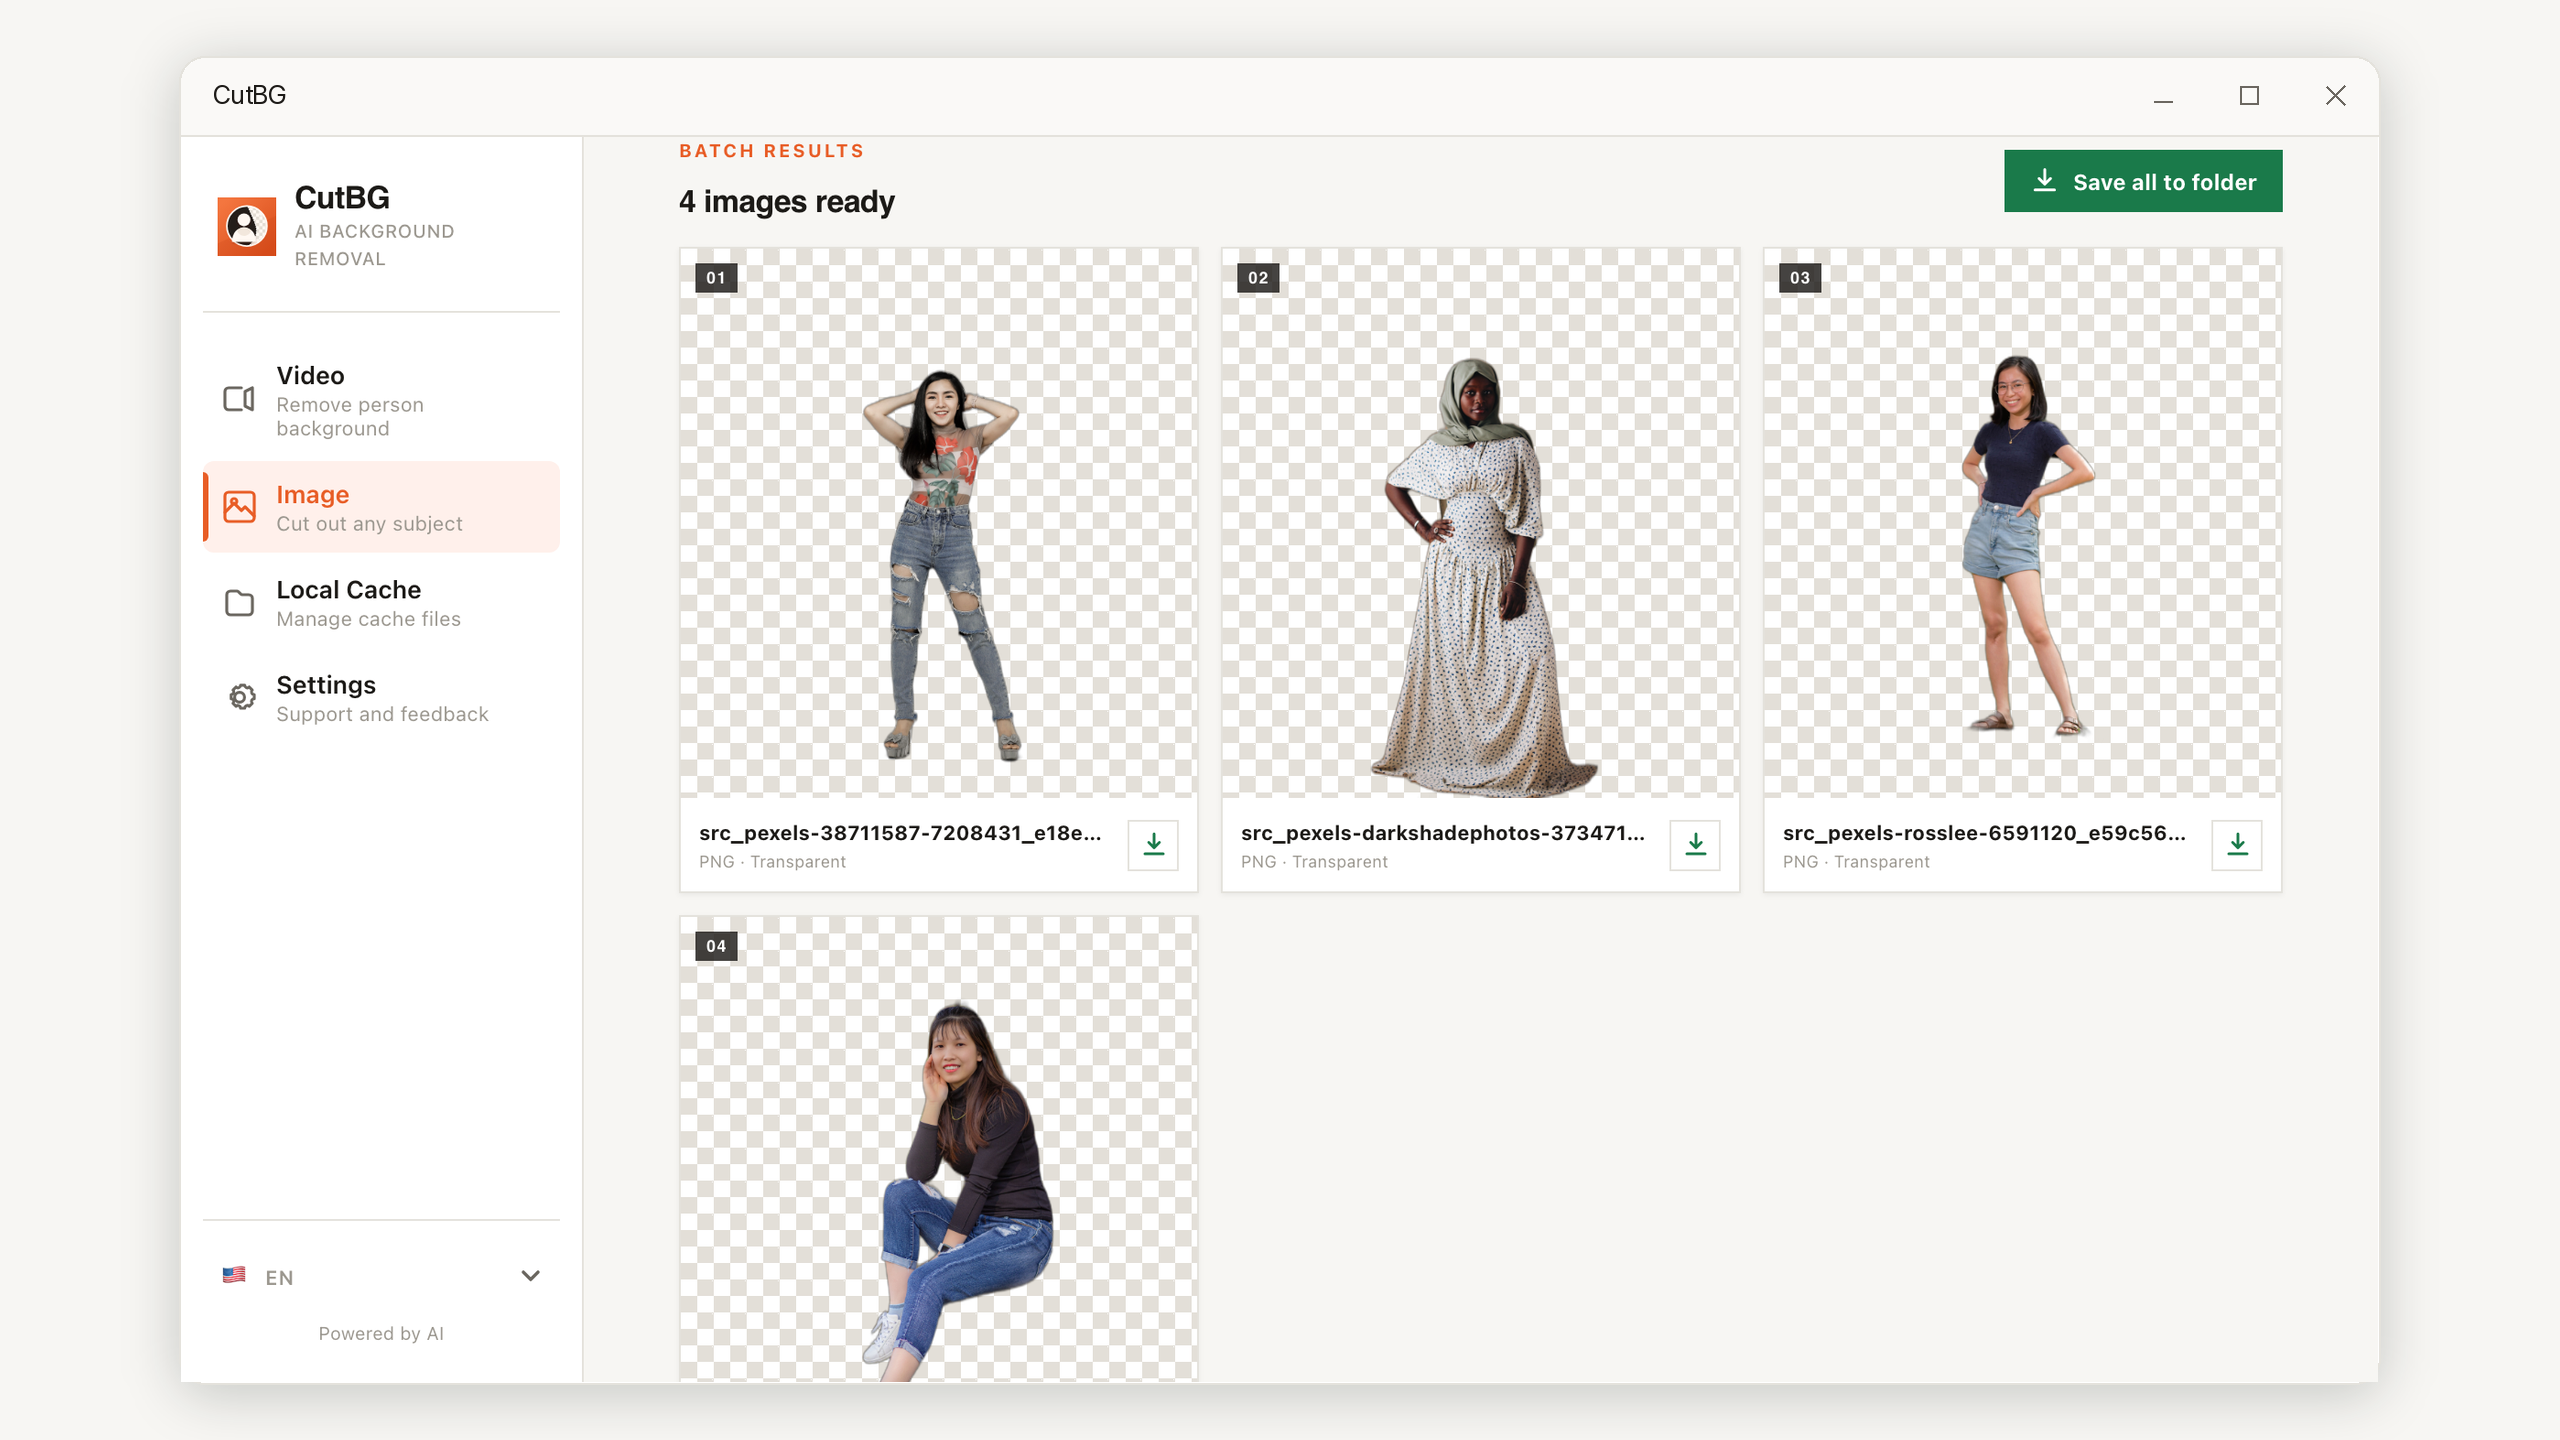Open Settings gear icon
2560x1440 pixels.
pyautogui.click(x=241, y=697)
